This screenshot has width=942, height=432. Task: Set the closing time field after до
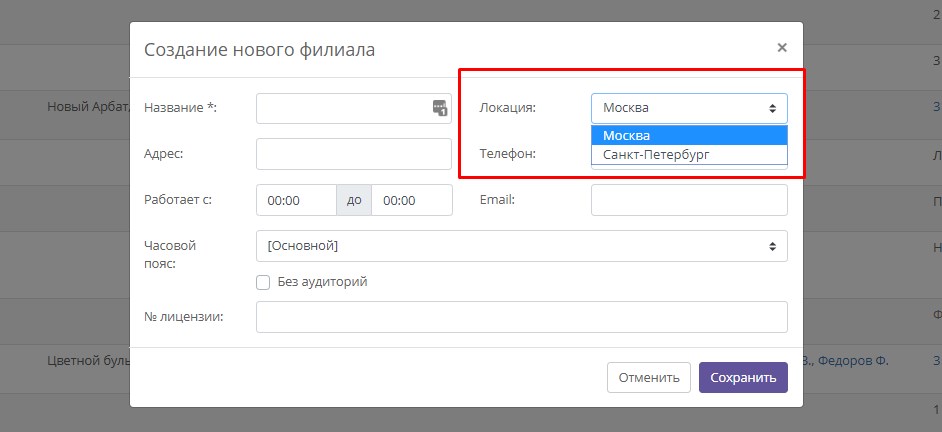click(x=412, y=200)
